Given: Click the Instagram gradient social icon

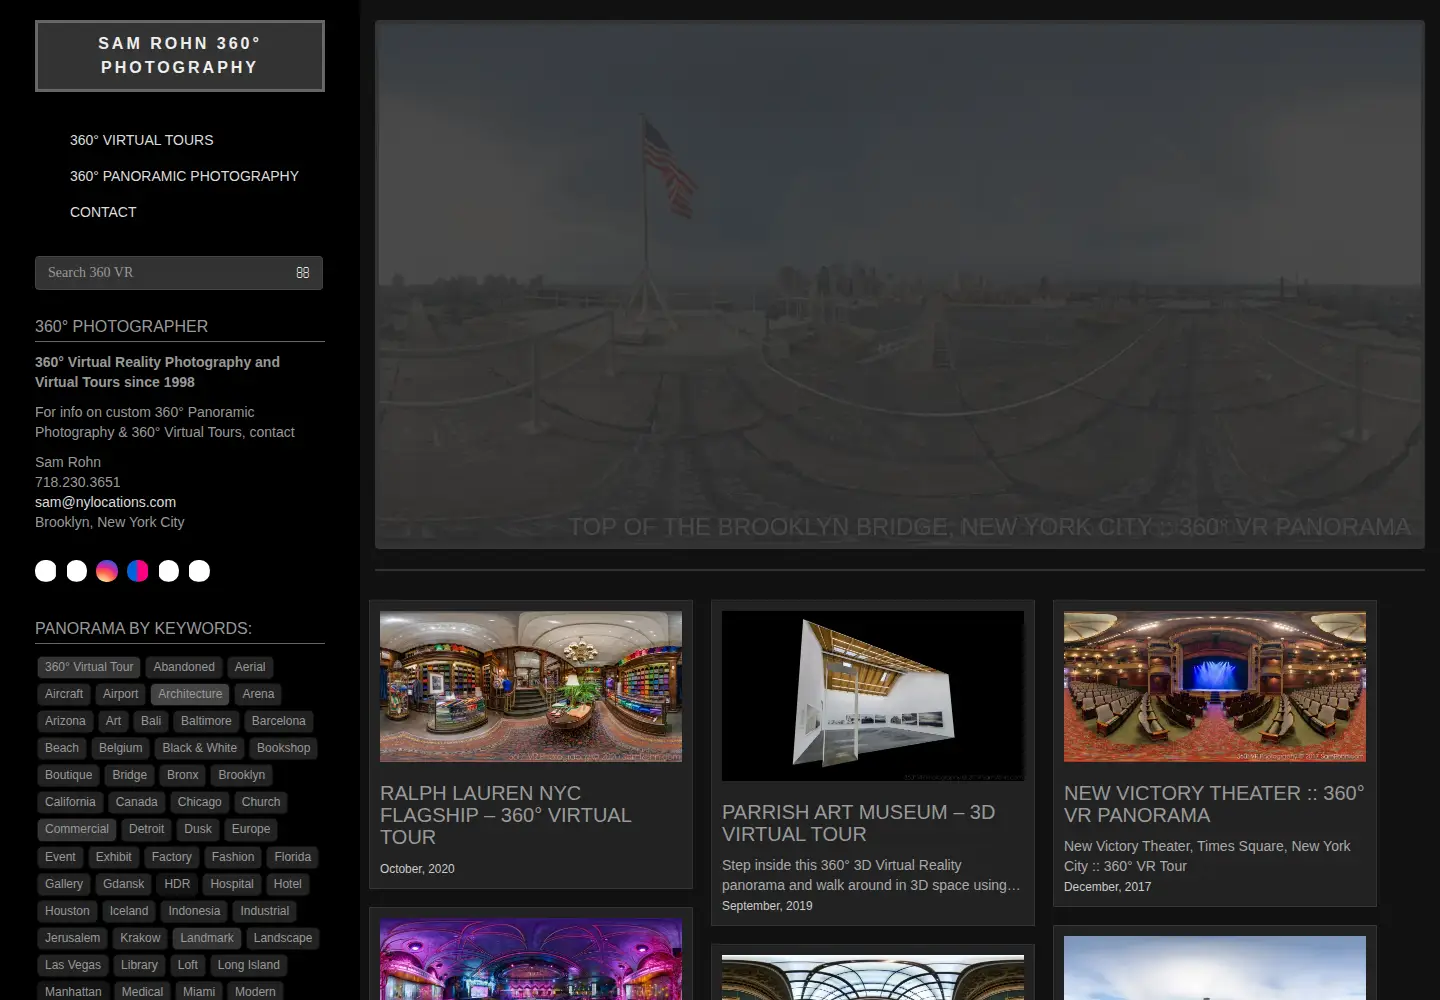Looking at the screenshot, I should (107, 571).
